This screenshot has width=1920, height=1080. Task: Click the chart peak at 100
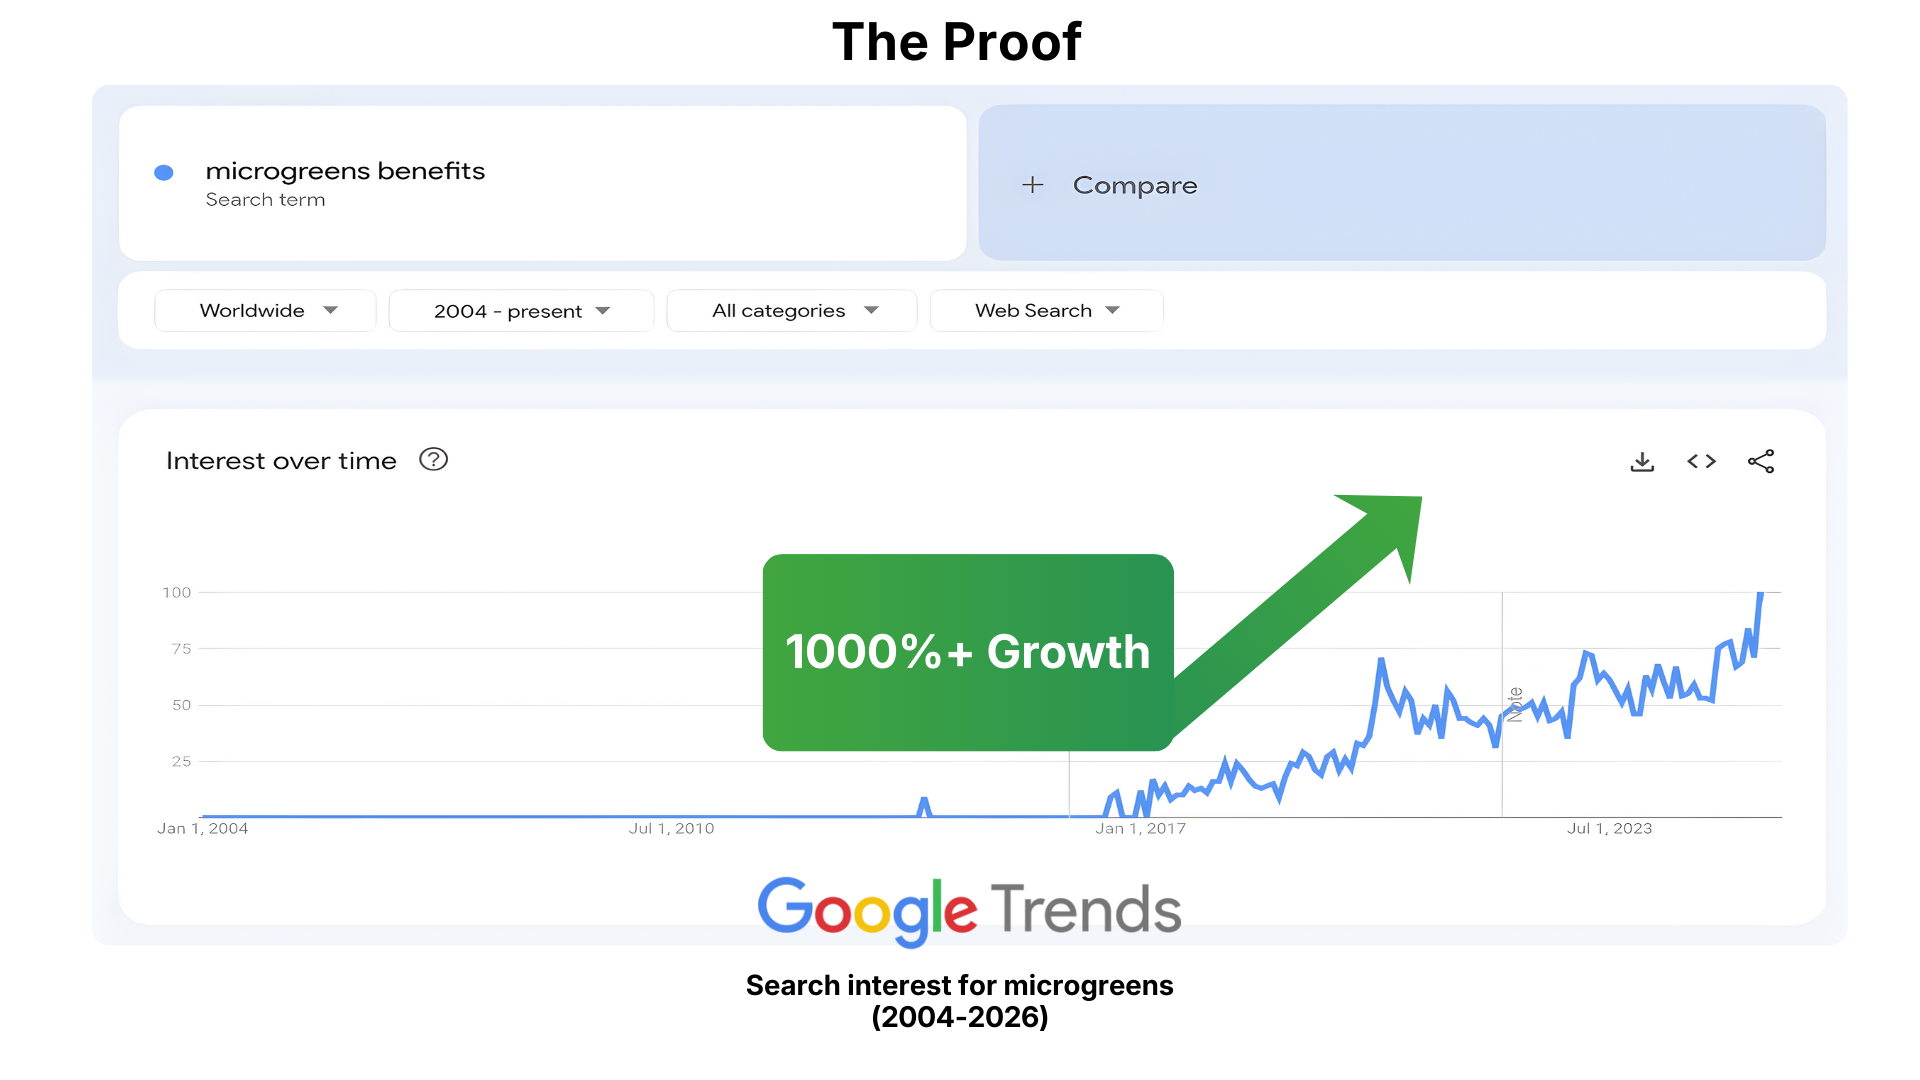(x=1761, y=594)
